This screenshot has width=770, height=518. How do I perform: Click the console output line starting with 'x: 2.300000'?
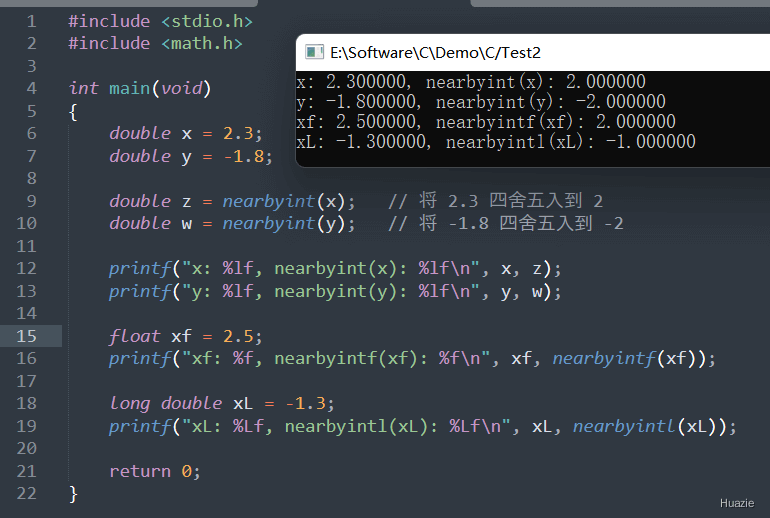click(471, 82)
